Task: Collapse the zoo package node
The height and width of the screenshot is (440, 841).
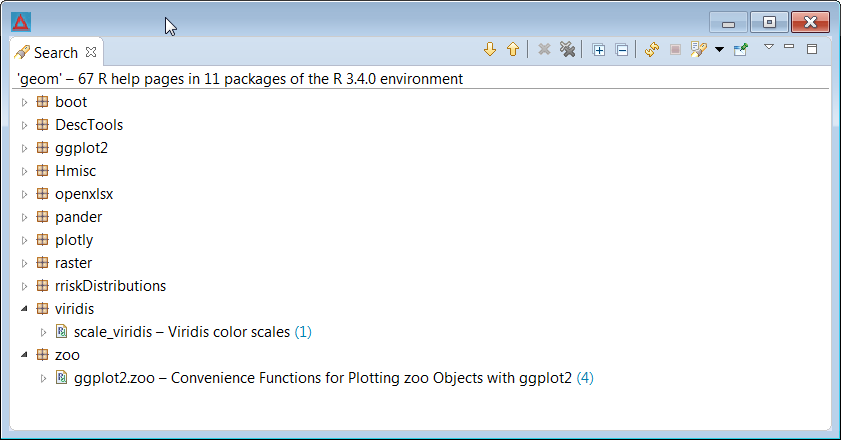Action: [24, 355]
